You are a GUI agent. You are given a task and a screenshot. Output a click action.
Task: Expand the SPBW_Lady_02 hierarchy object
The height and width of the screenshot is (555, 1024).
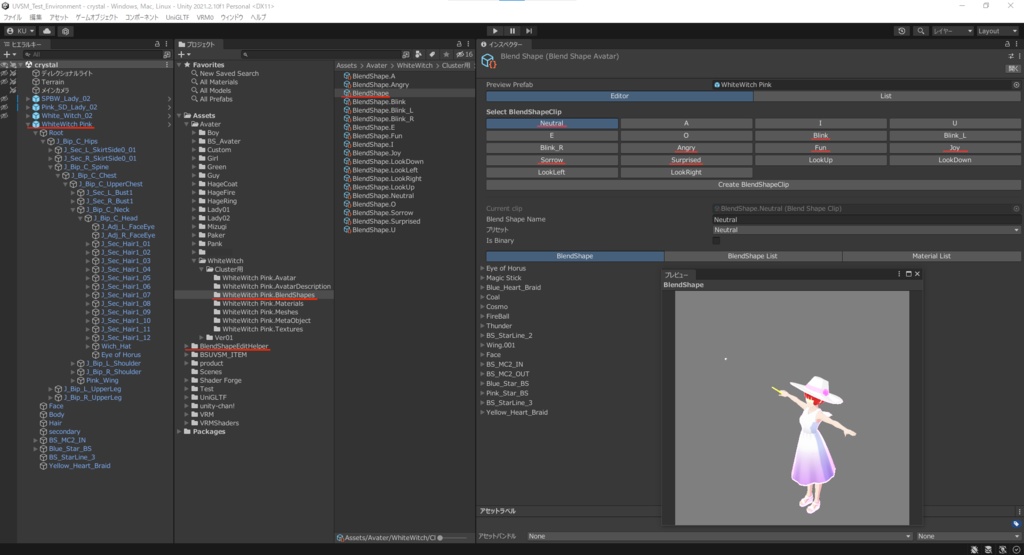[28, 99]
